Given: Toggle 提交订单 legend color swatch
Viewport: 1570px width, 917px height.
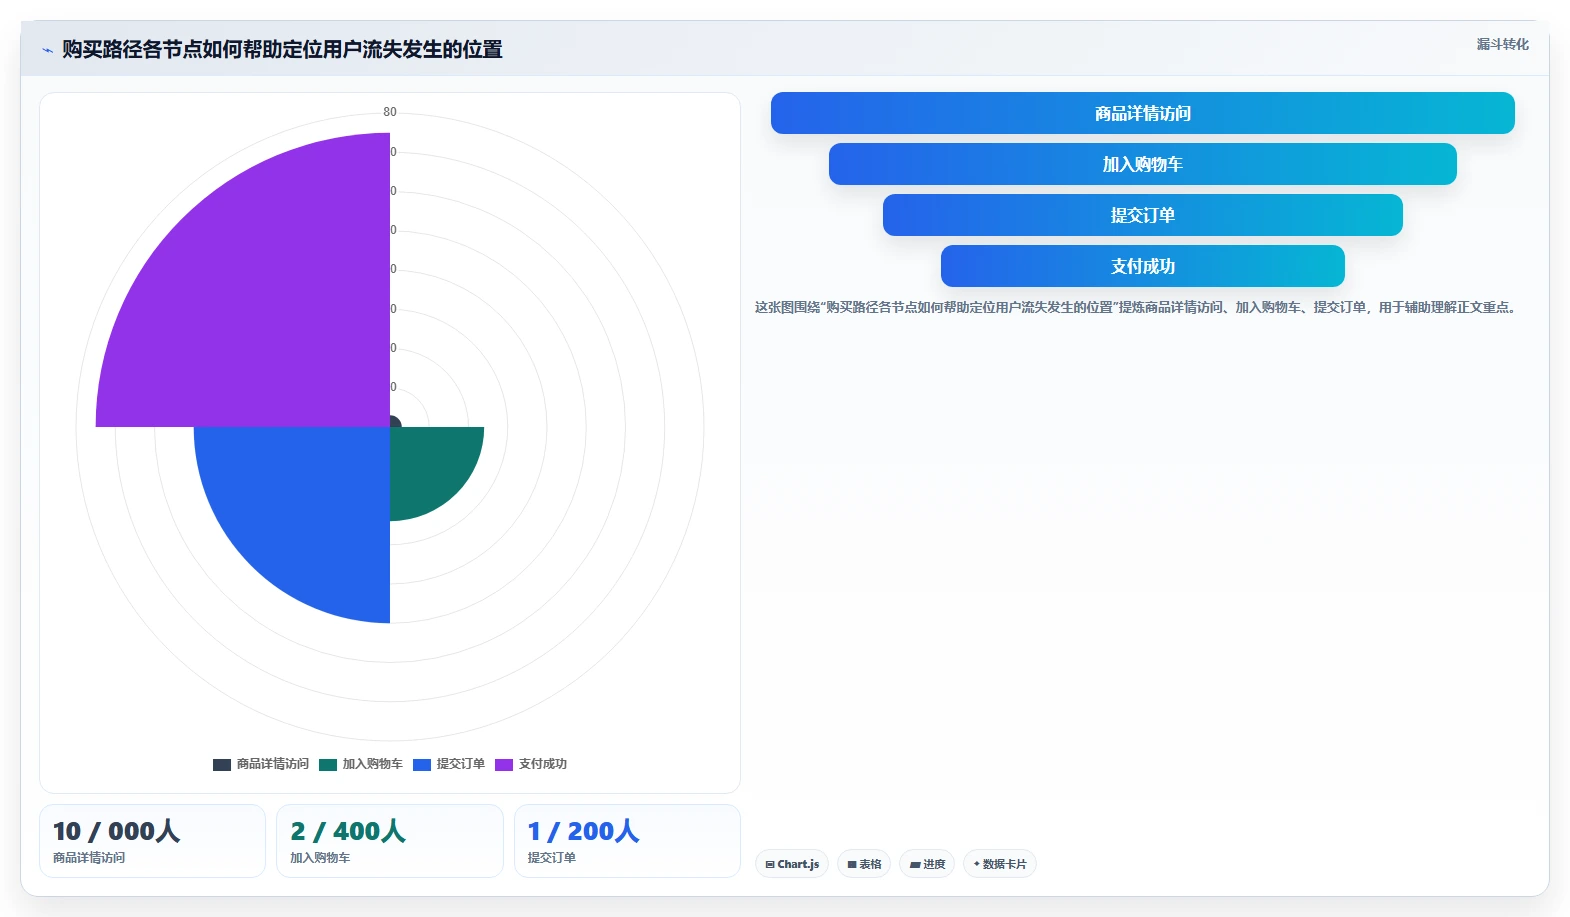Looking at the screenshot, I should pyautogui.click(x=422, y=765).
